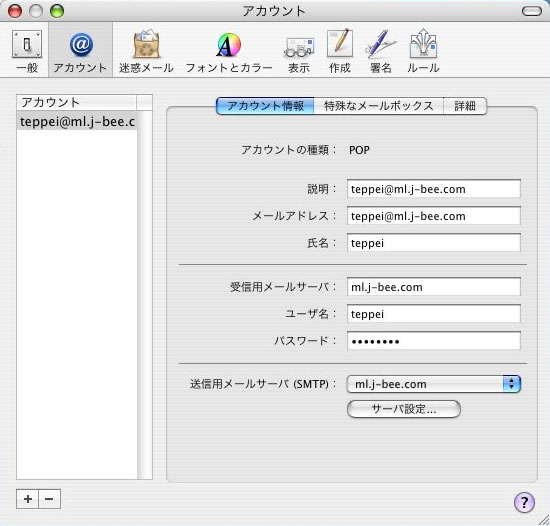Image resolution: width=550 pixels, height=526 pixels.
Task: Open フォントとカラー fonts and colors pane
Action: click(229, 51)
